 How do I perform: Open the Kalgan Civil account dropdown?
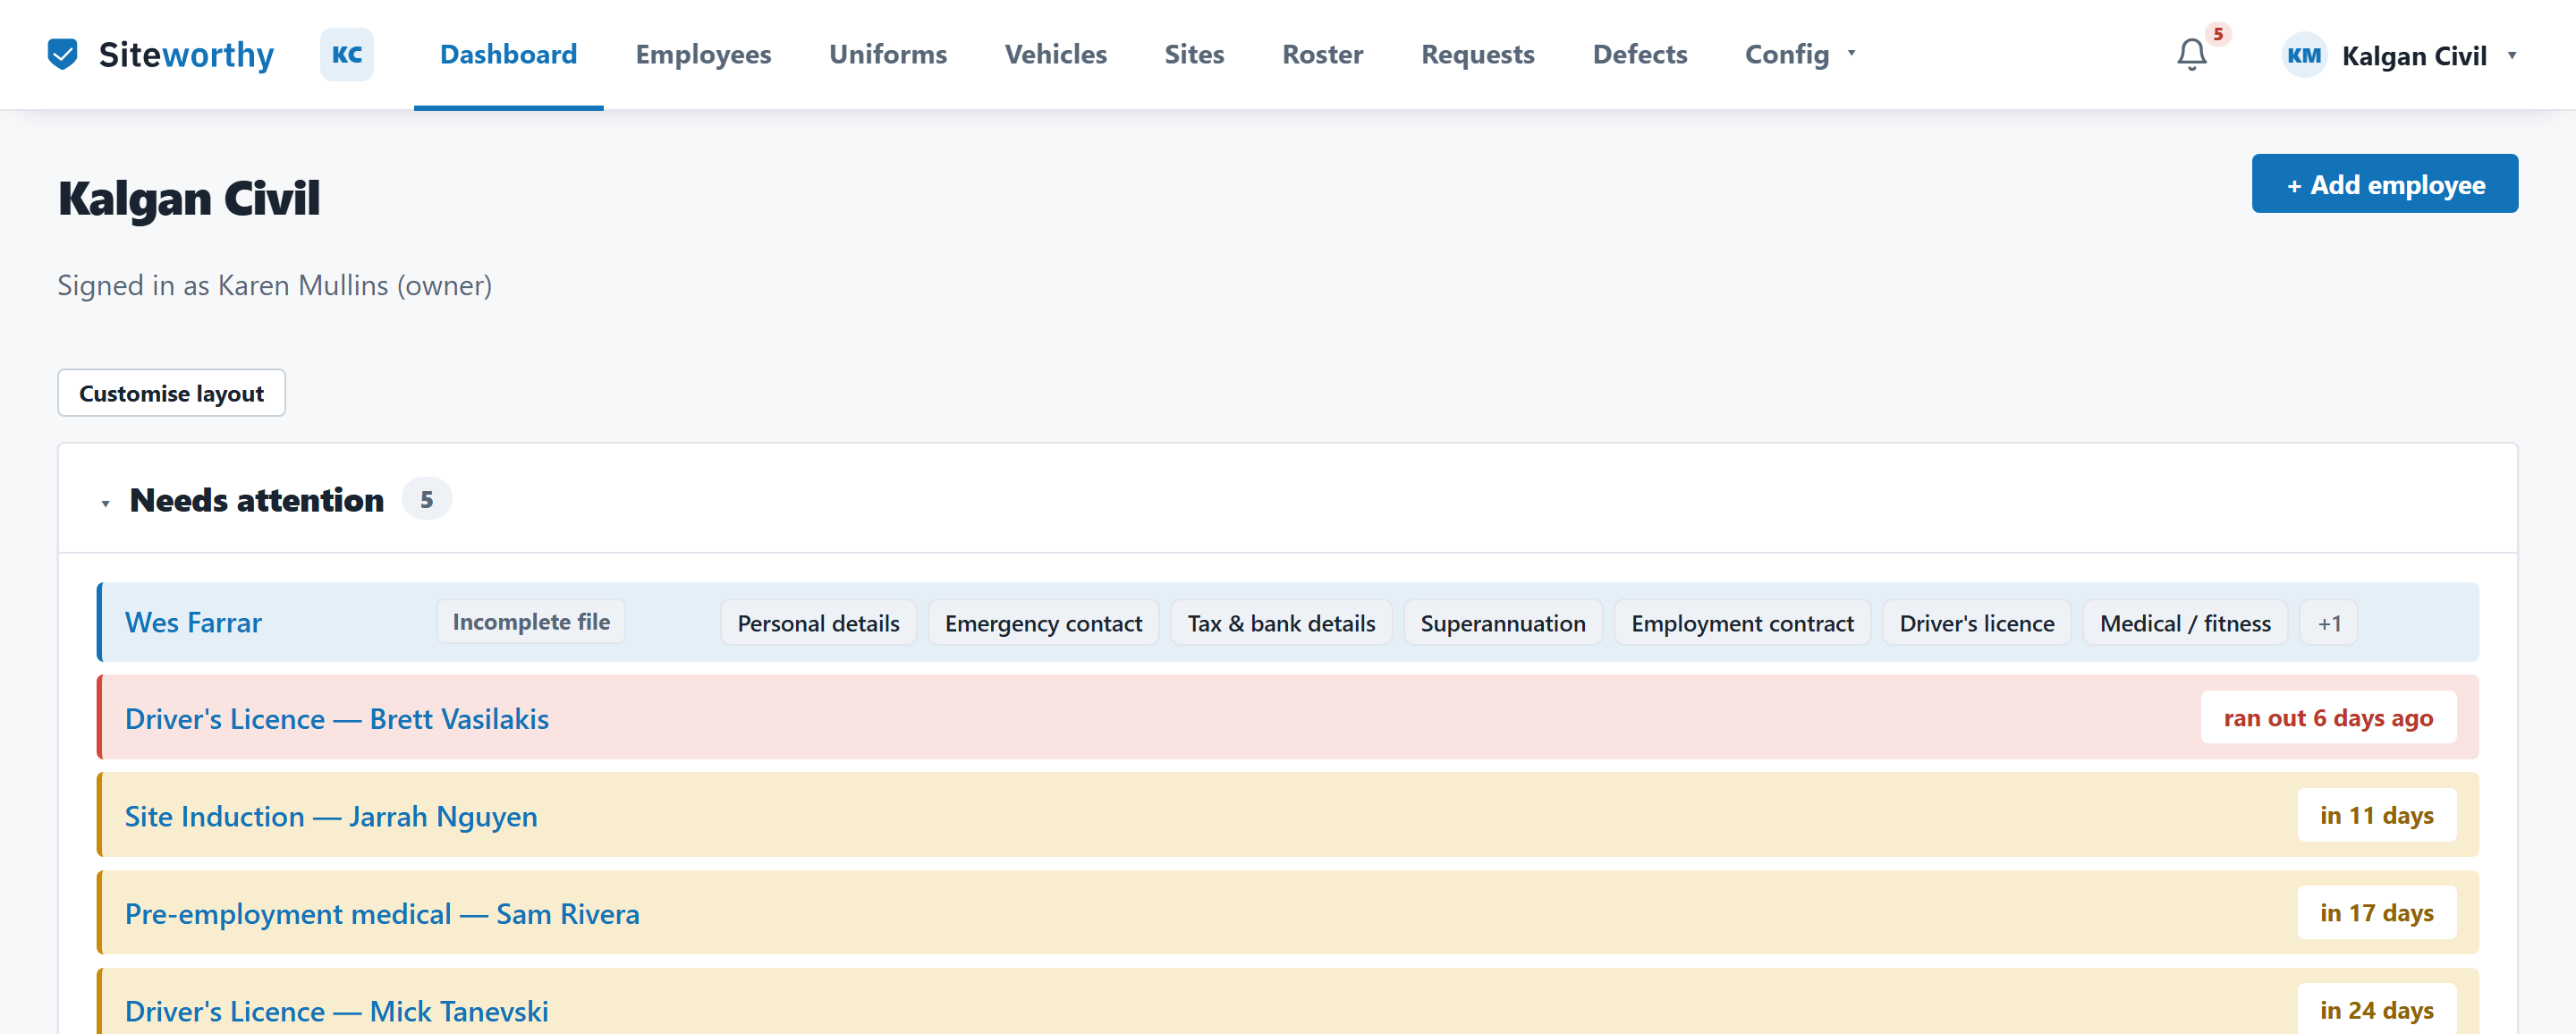(x=2399, y=55)
